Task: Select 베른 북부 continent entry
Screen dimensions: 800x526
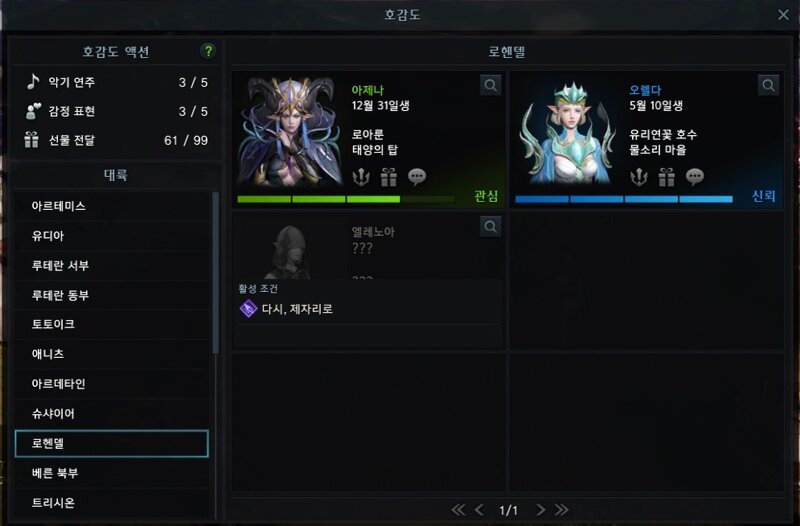Action: [x=112, y=473]
